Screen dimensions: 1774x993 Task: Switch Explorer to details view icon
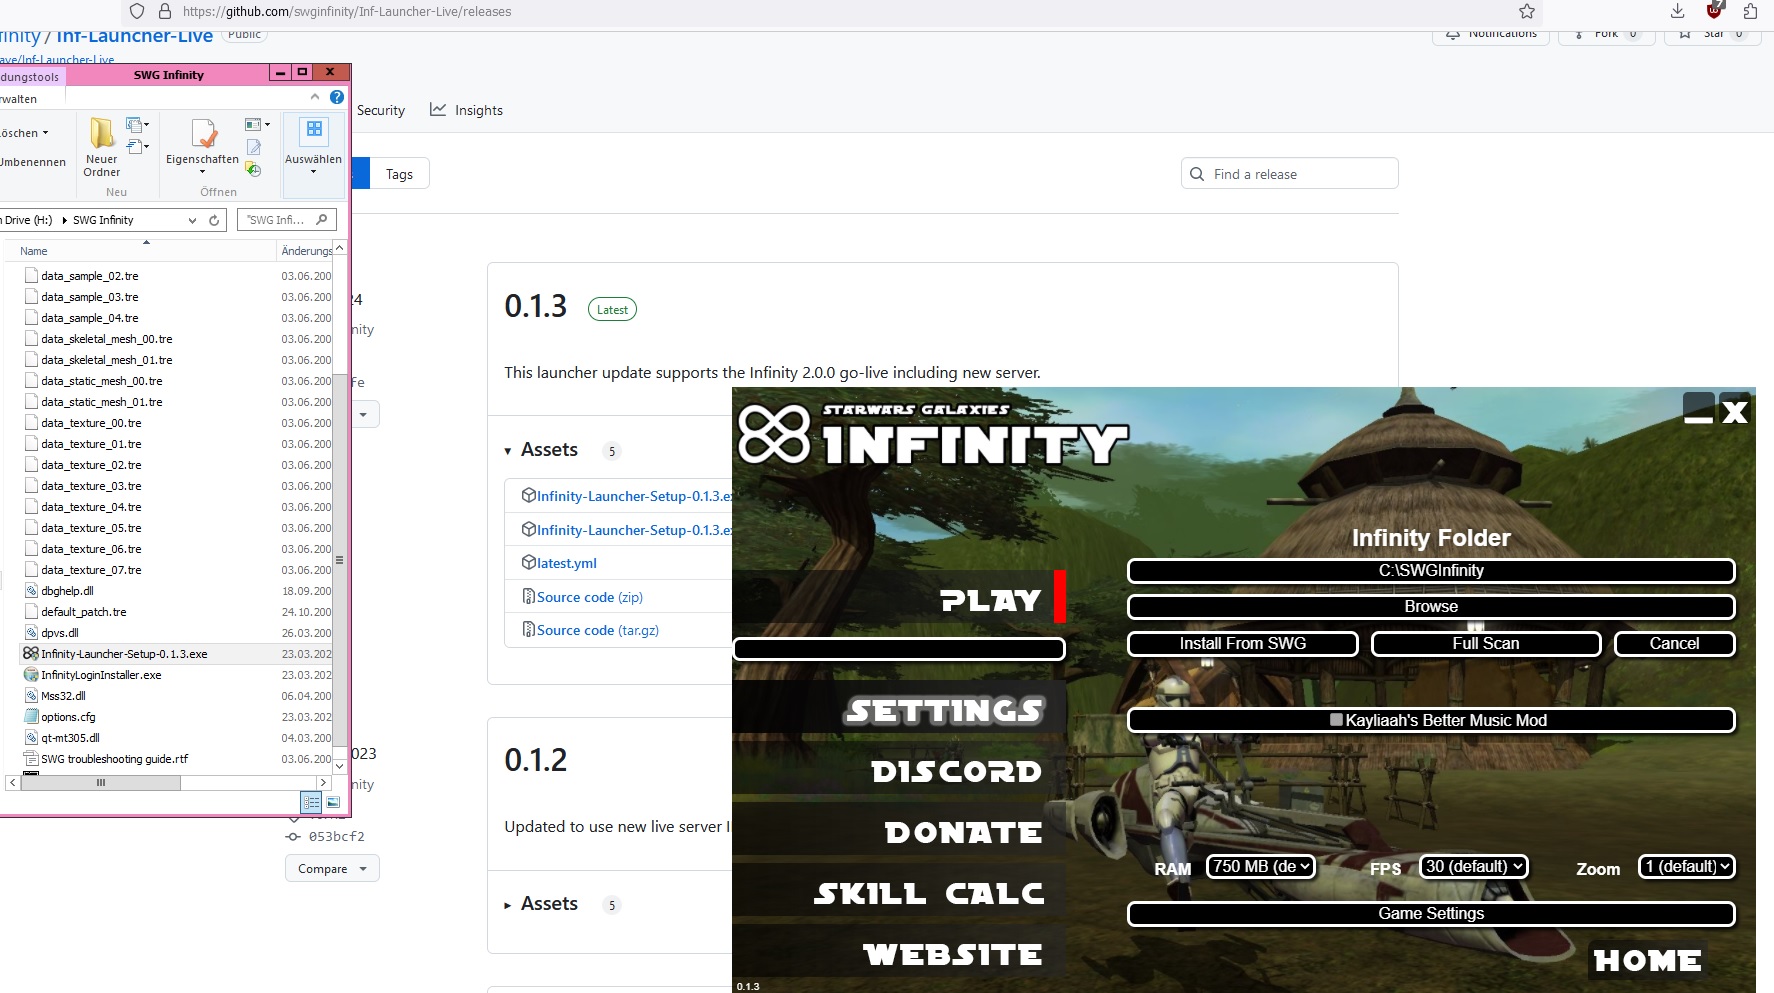tap(311, 802)
